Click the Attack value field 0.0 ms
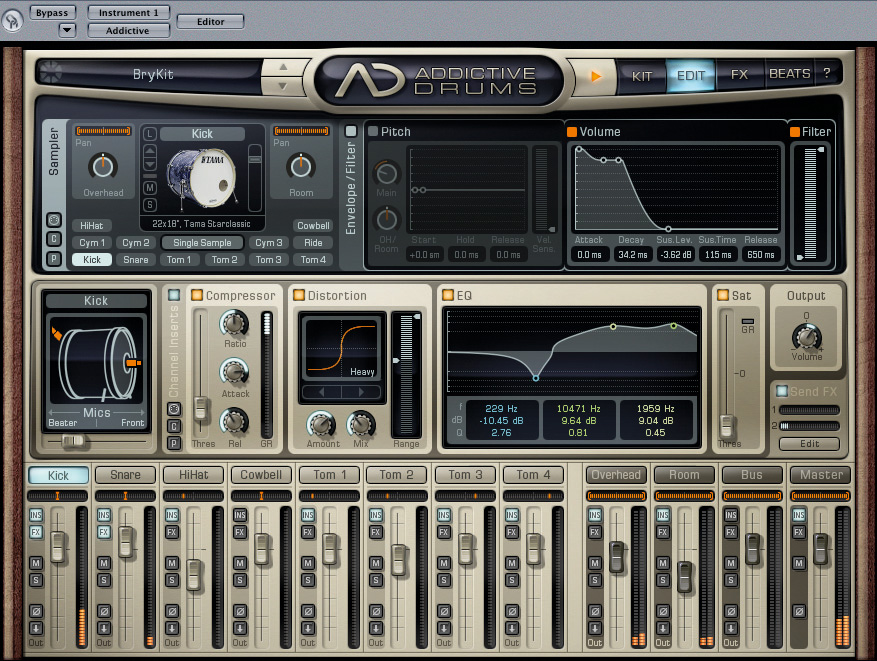Screen dimensions: 877x661 589,254
